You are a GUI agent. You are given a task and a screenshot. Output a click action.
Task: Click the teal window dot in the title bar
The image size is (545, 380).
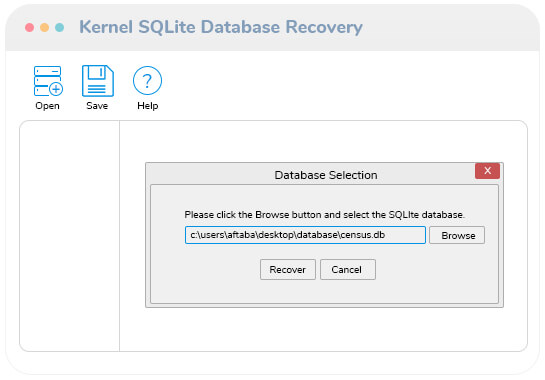pyautogui.click(x=59, y=27)
